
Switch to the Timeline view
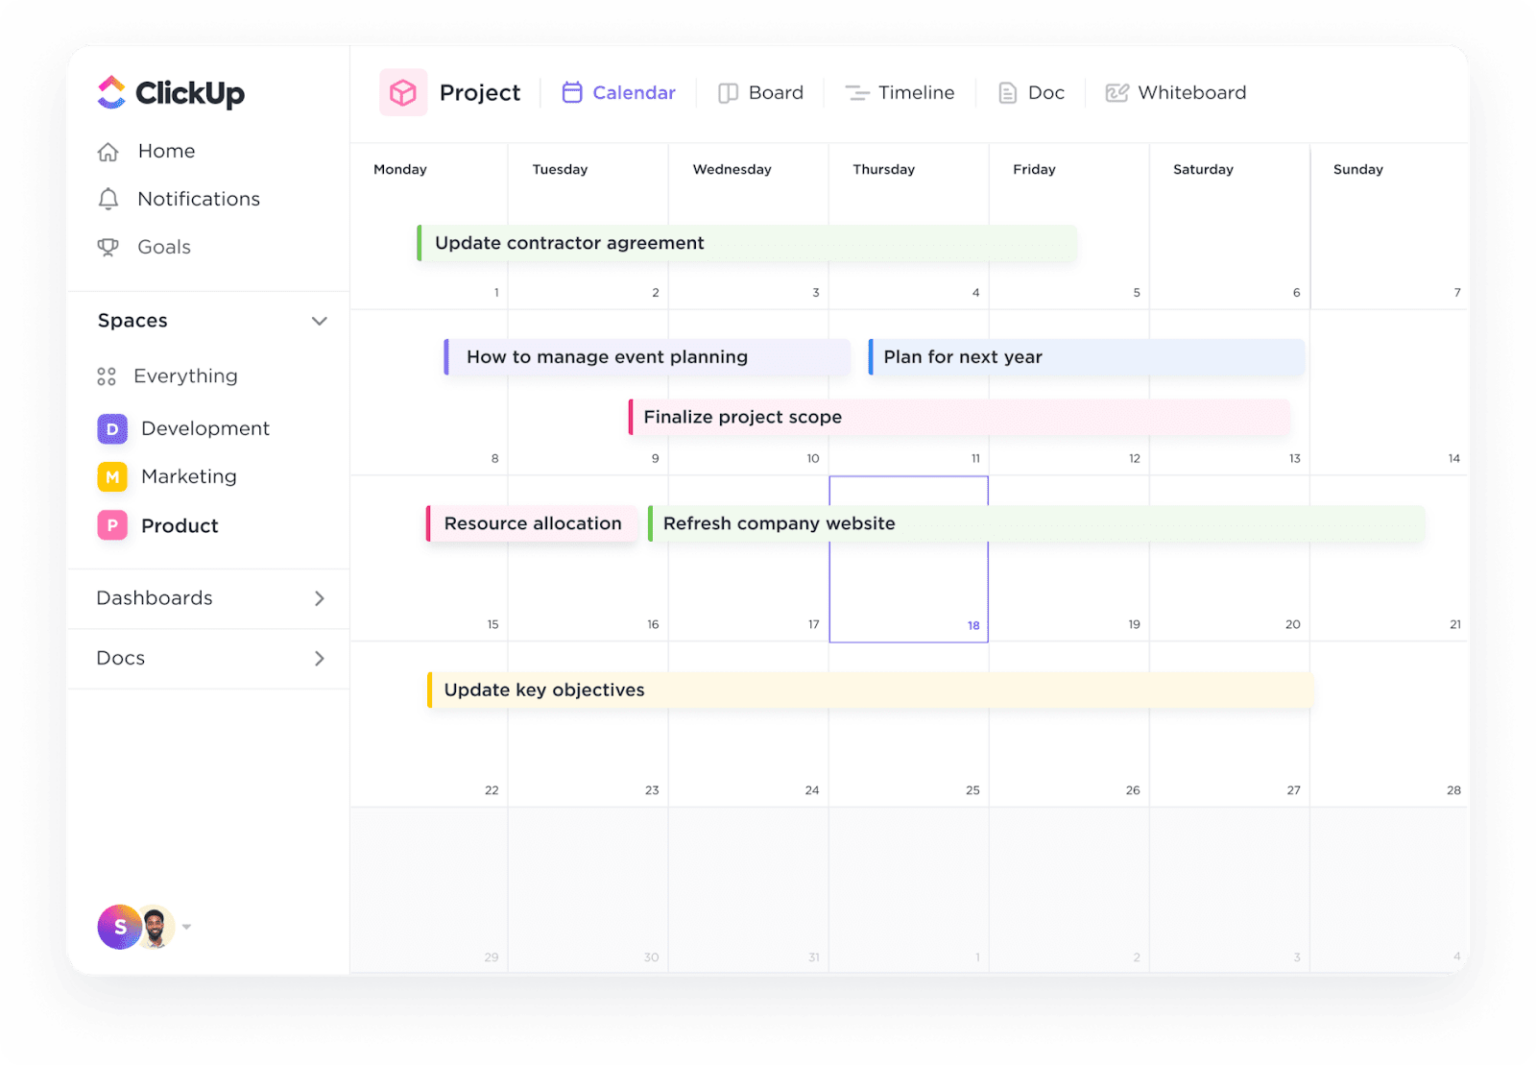(x=900, y=92)
